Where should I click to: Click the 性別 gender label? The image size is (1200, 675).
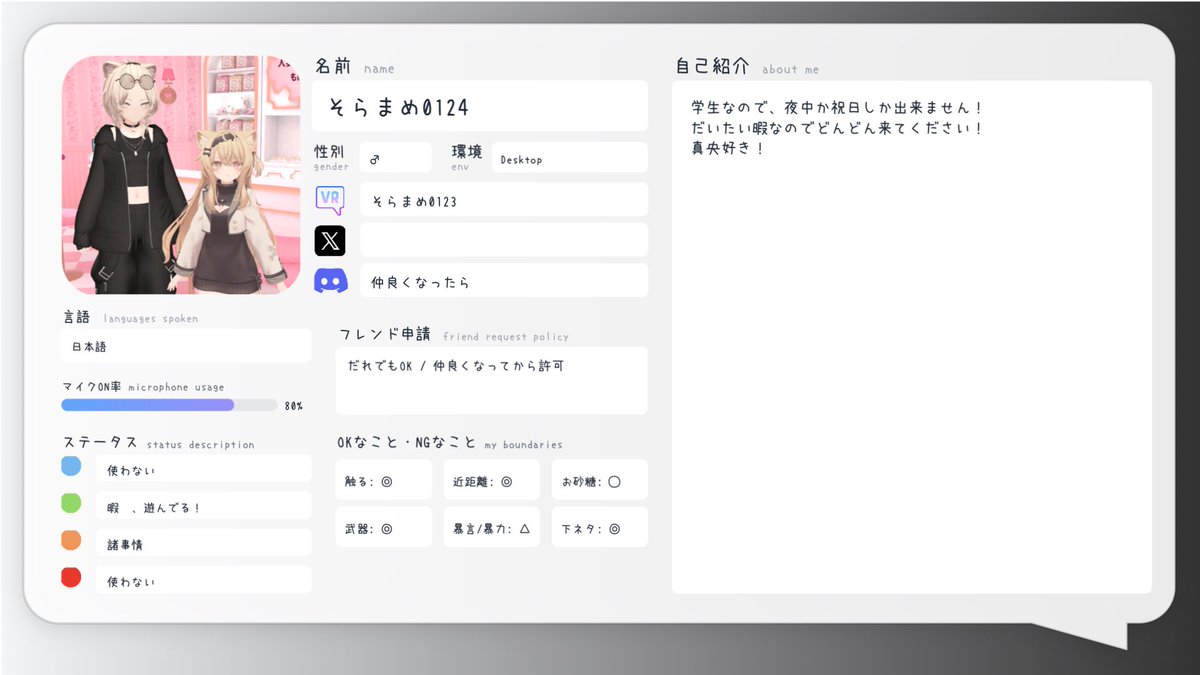(x=332, y=156)
